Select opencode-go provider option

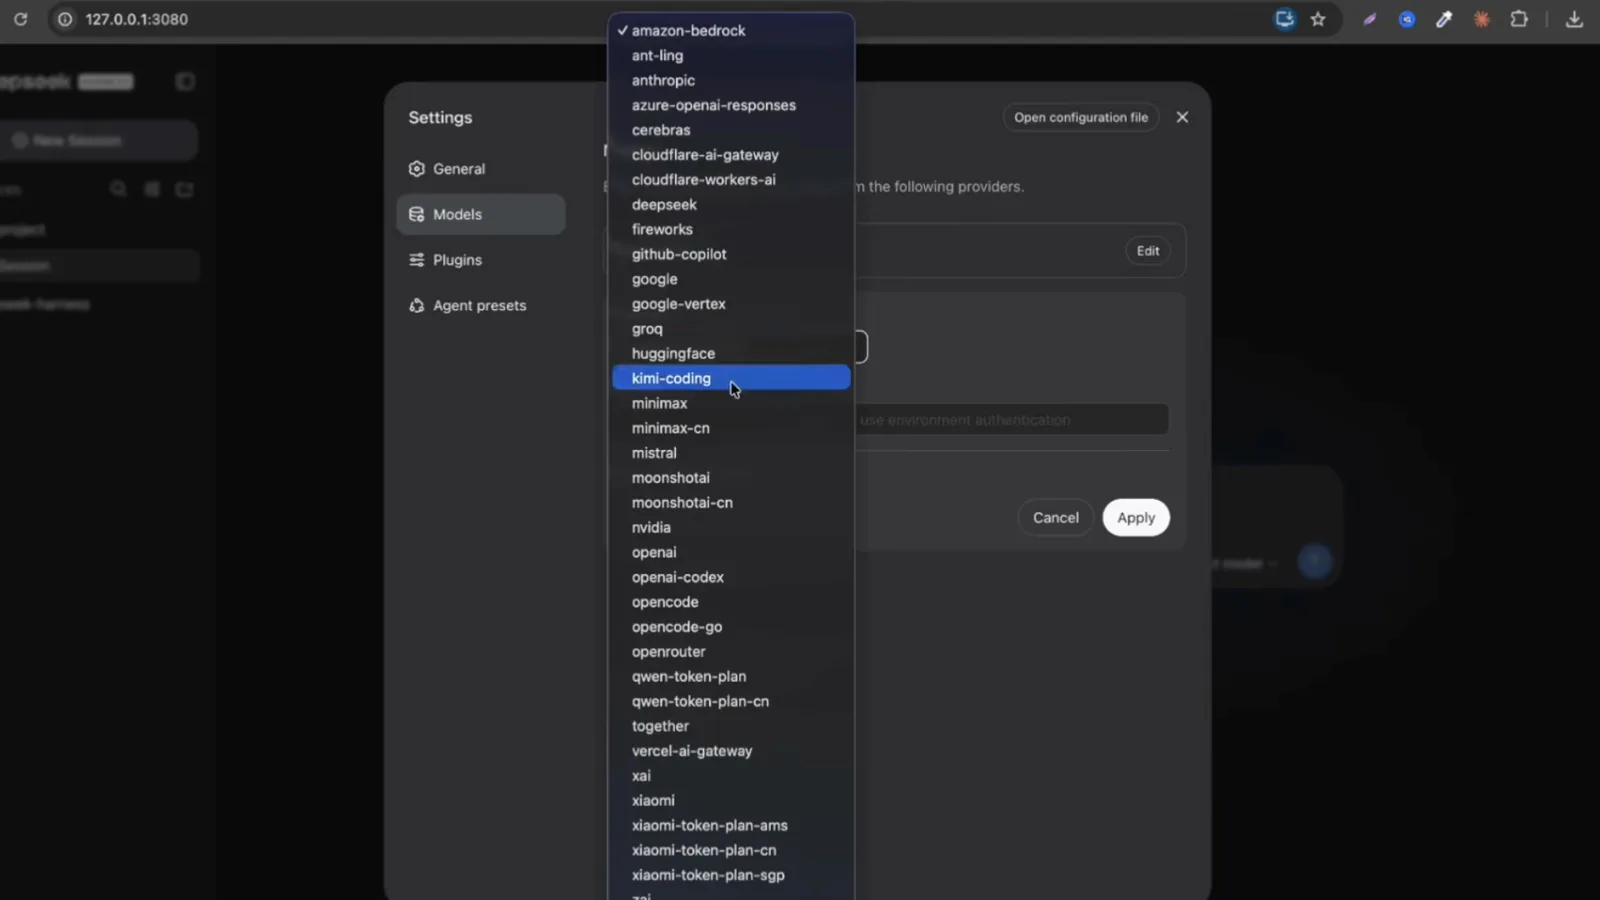731,627
